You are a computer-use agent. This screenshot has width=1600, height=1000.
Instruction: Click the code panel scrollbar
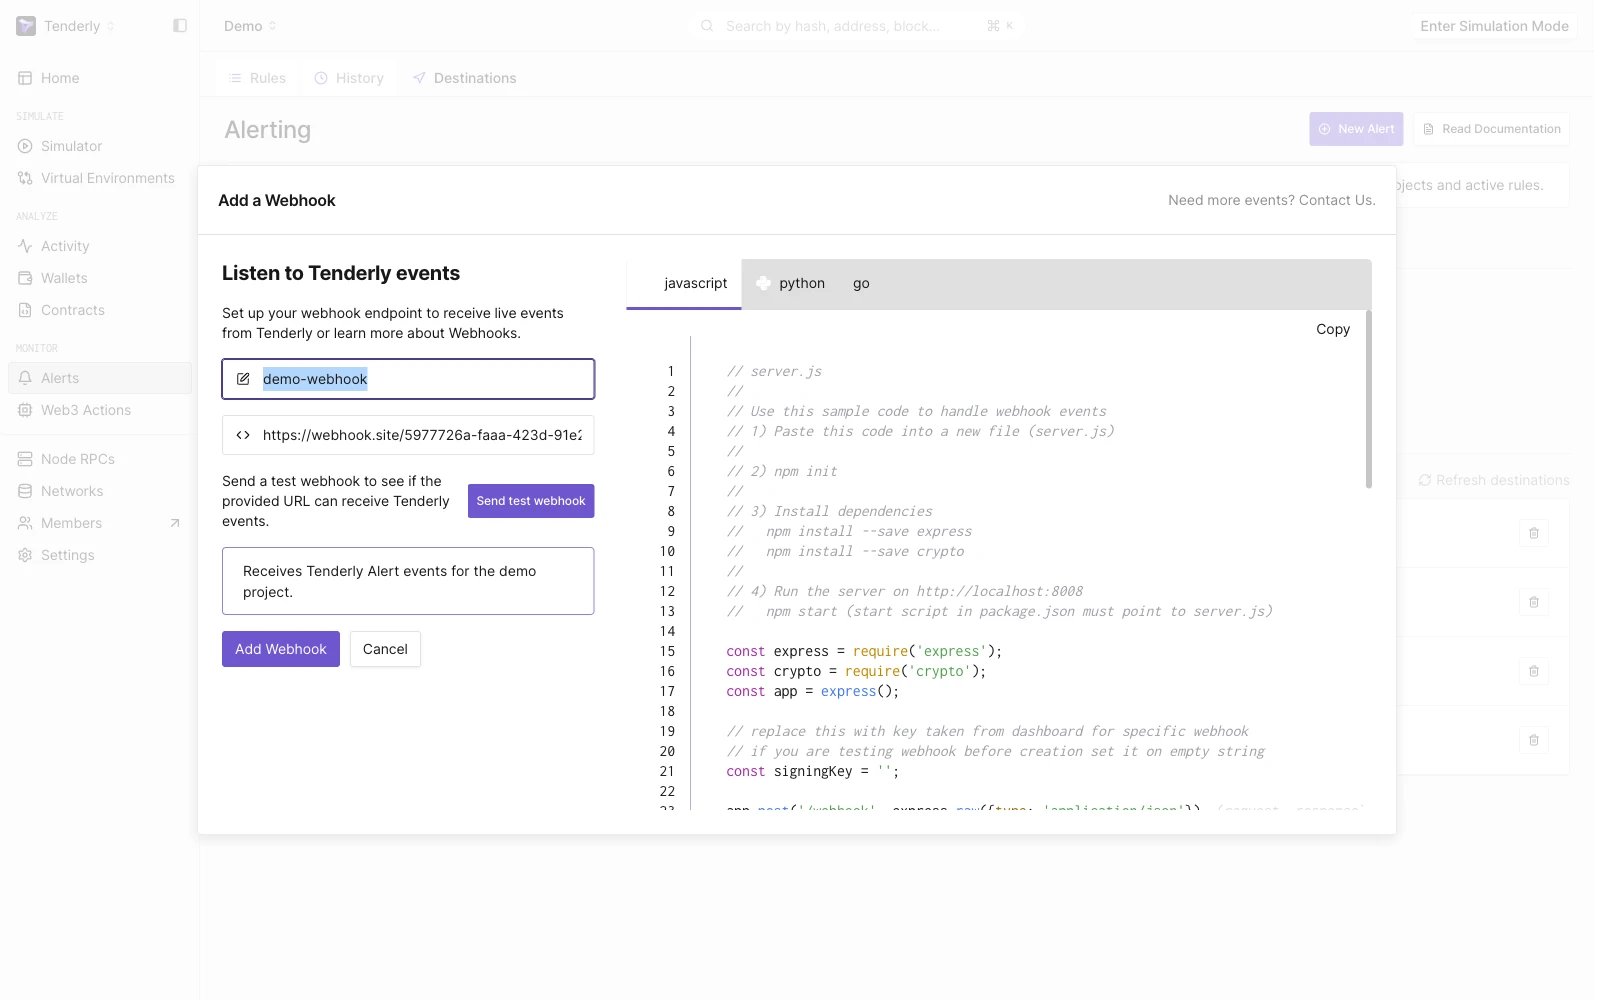tap(1368, 400)
